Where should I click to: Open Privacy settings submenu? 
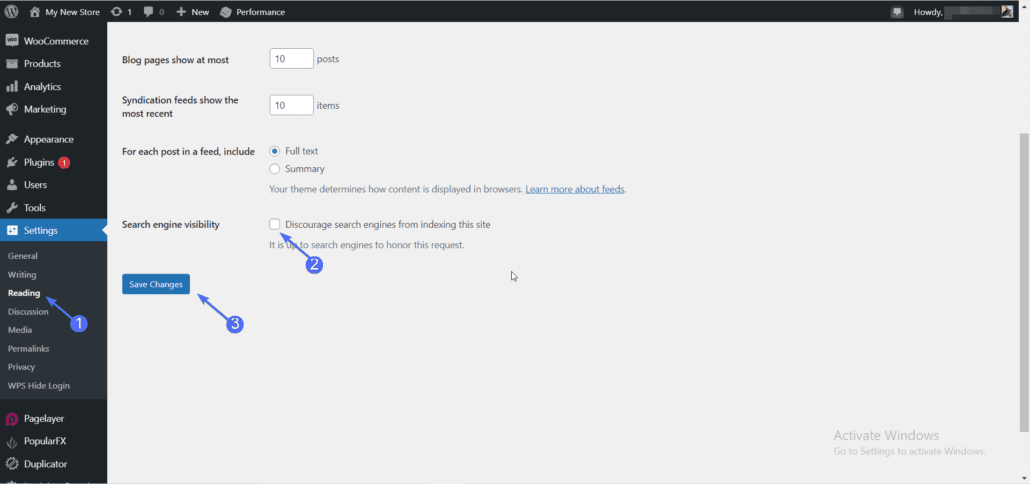[22, 367]
